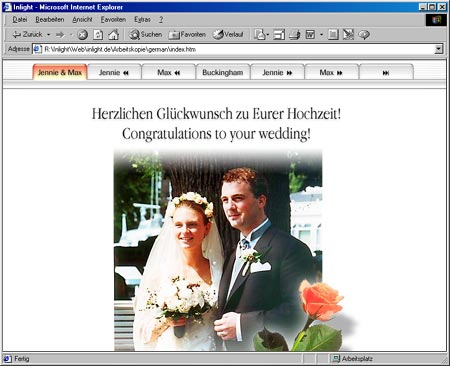Open the Jennie back-arrow tab

click(x=114, y=72)
